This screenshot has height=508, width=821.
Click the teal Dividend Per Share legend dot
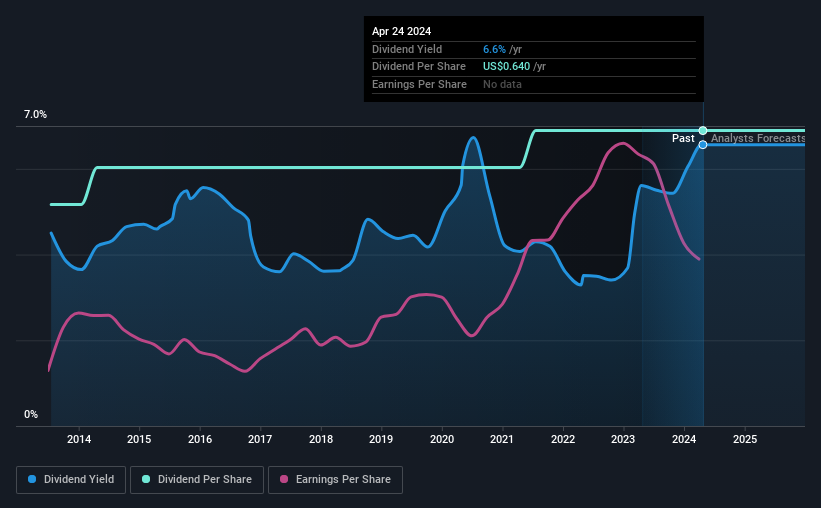pos(146,479)
